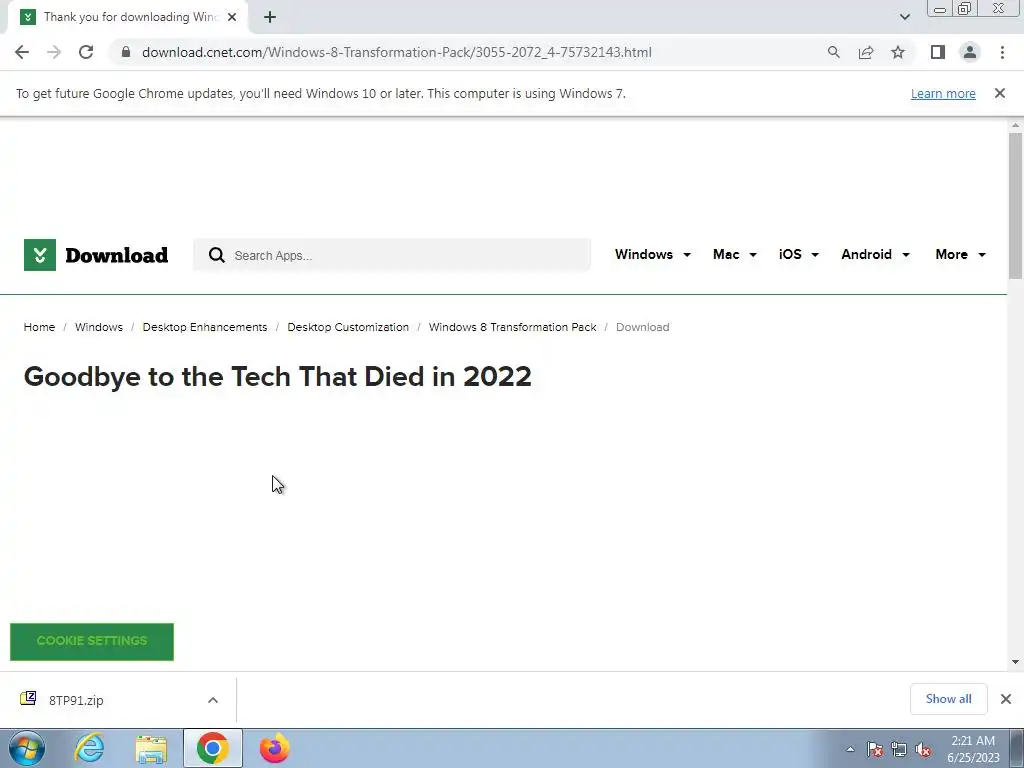Click the COOKIE SETTINGS button

coord(92,641)
